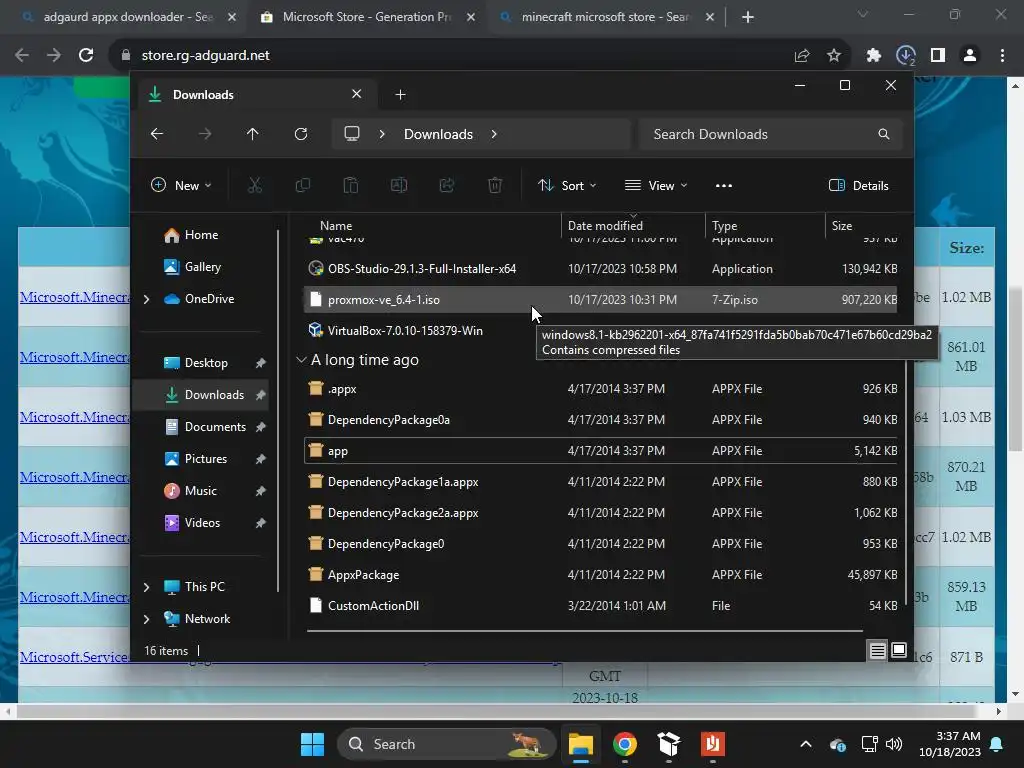This screenshot has width=1024, height=768.
Task: Add a new Explorer tab
Action: 400,95
